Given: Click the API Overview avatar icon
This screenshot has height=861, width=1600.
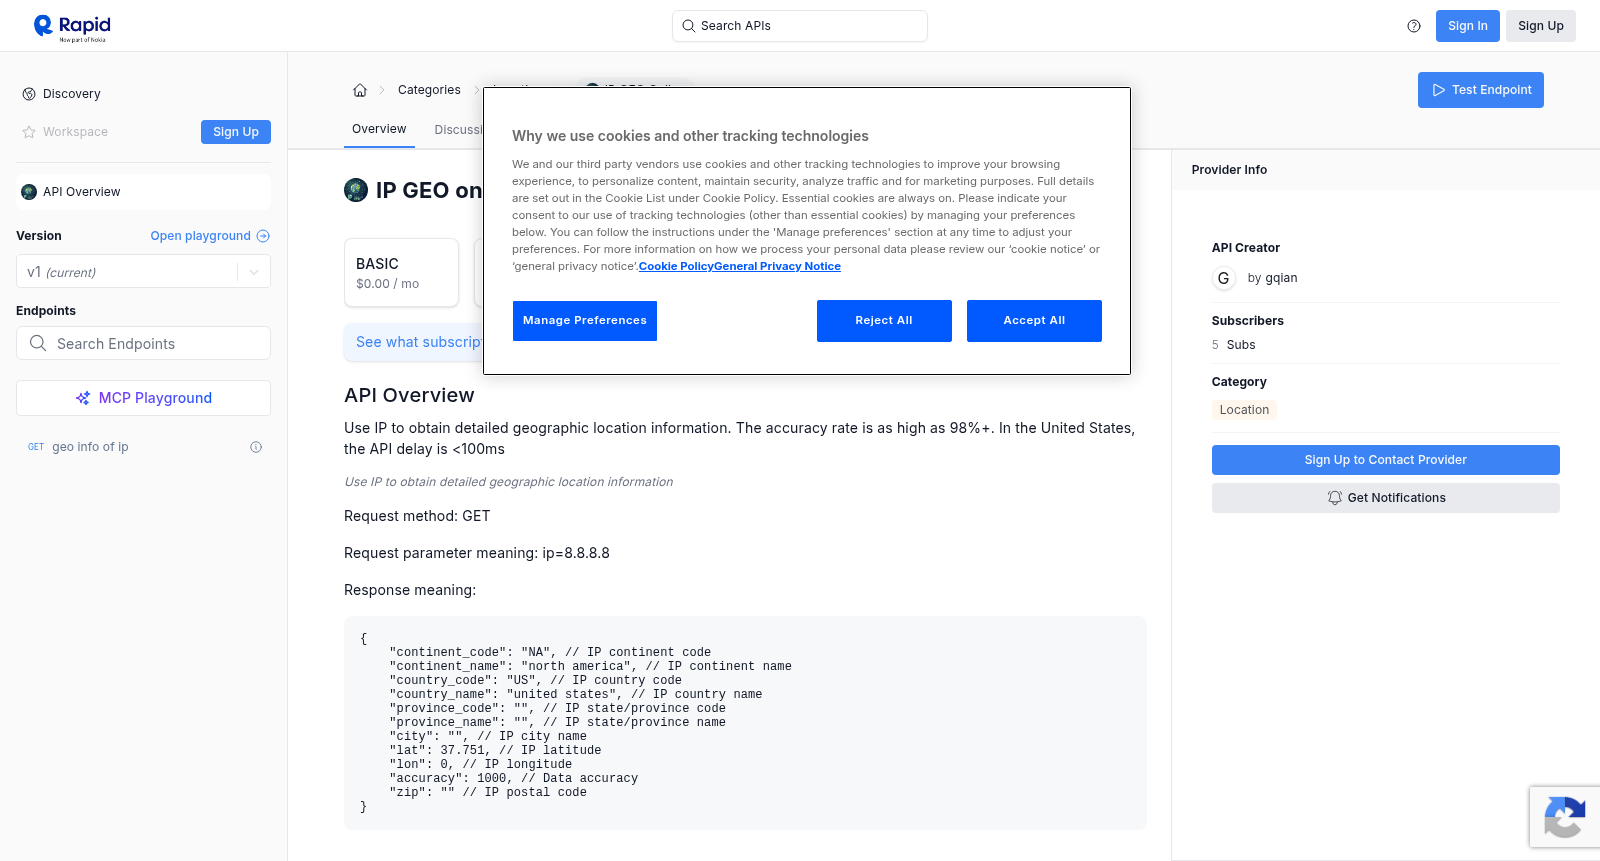Looking at the screenshot, I should pos(29,192).
